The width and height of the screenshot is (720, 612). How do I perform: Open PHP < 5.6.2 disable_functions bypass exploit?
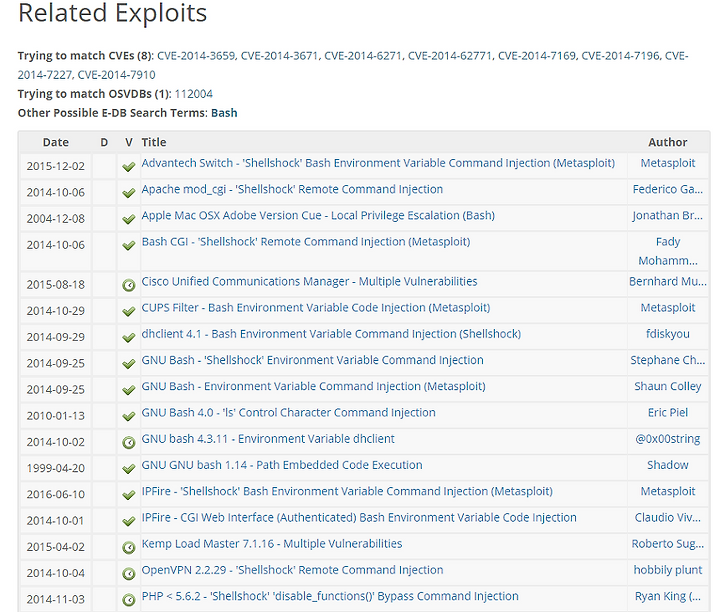point(330,596)
